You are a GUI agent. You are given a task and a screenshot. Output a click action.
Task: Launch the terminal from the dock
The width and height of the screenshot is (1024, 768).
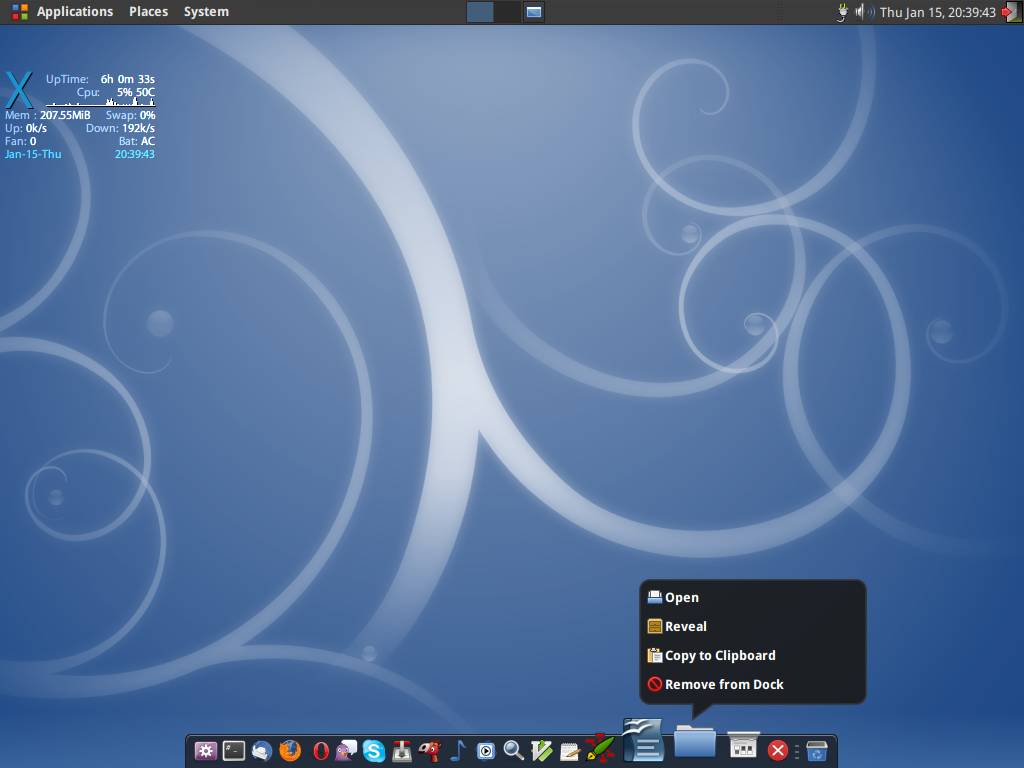tap(234, 751)
